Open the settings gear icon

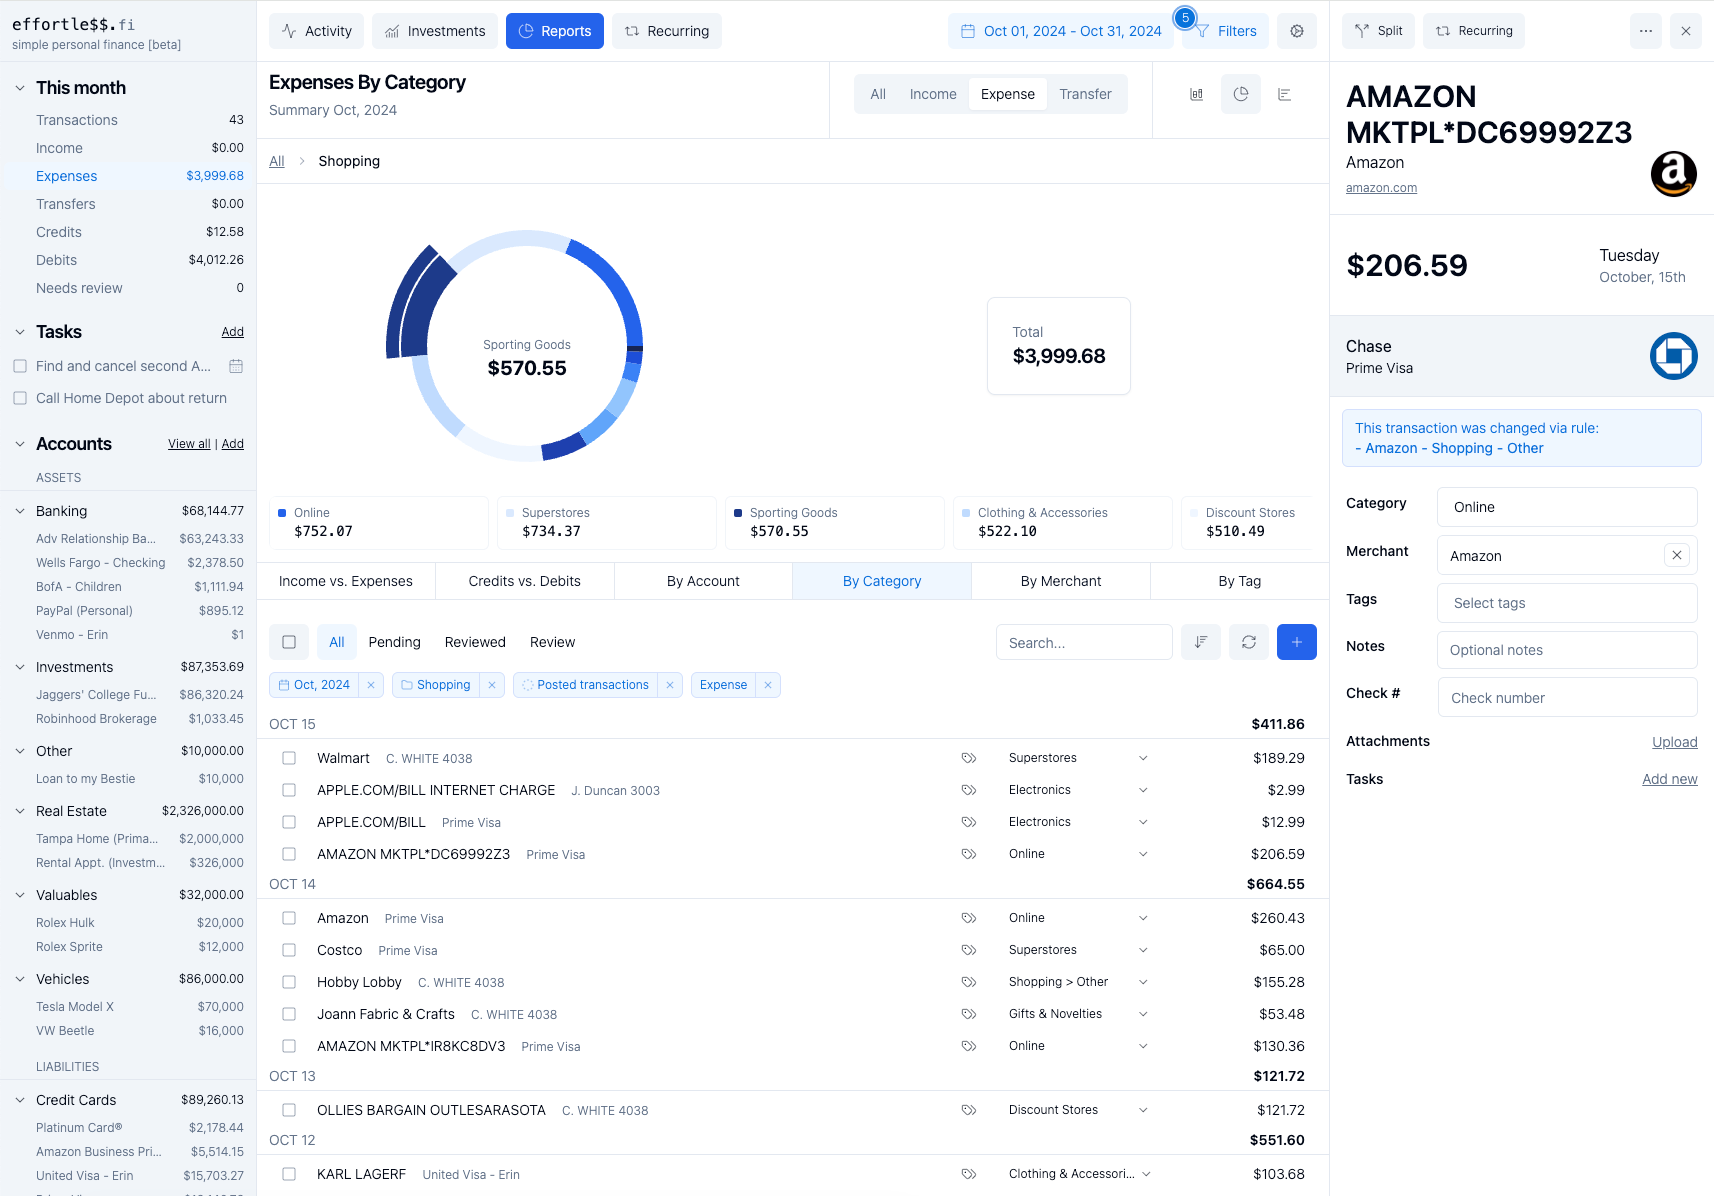1296,31
